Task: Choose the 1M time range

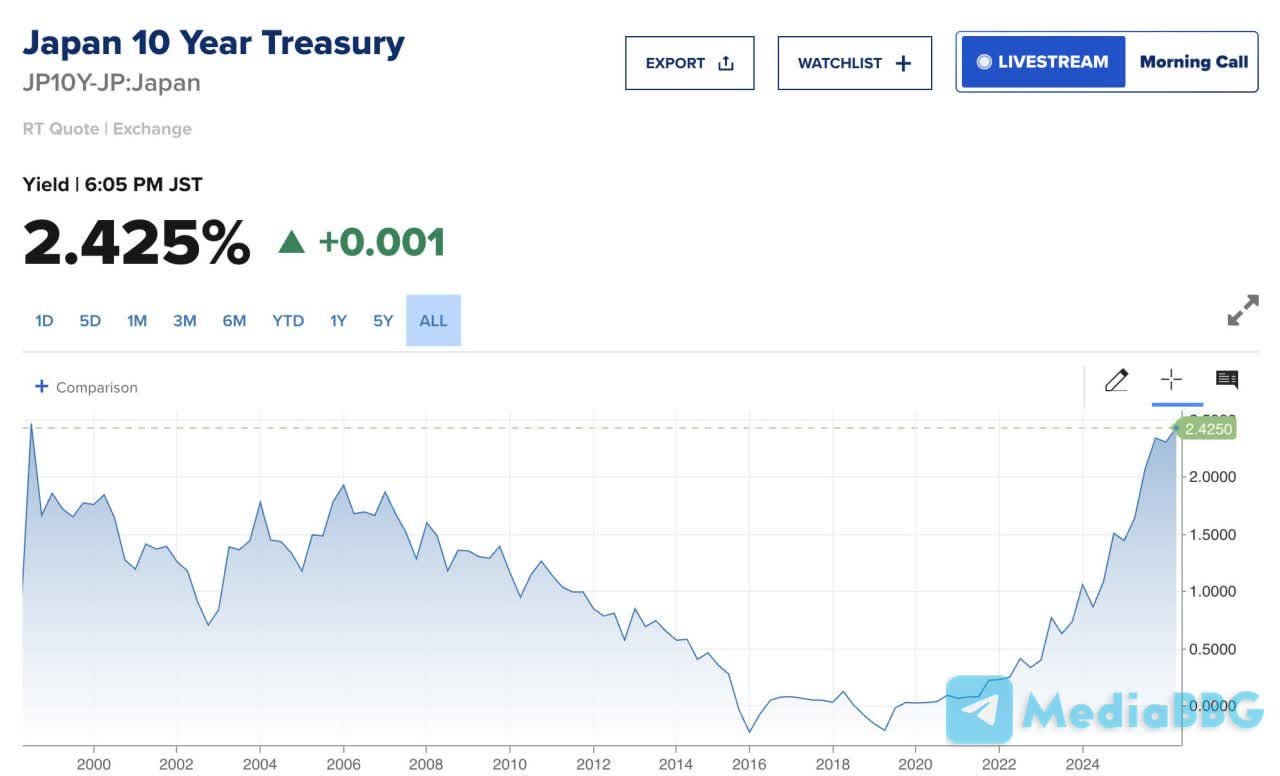Action: click(137, 321)
